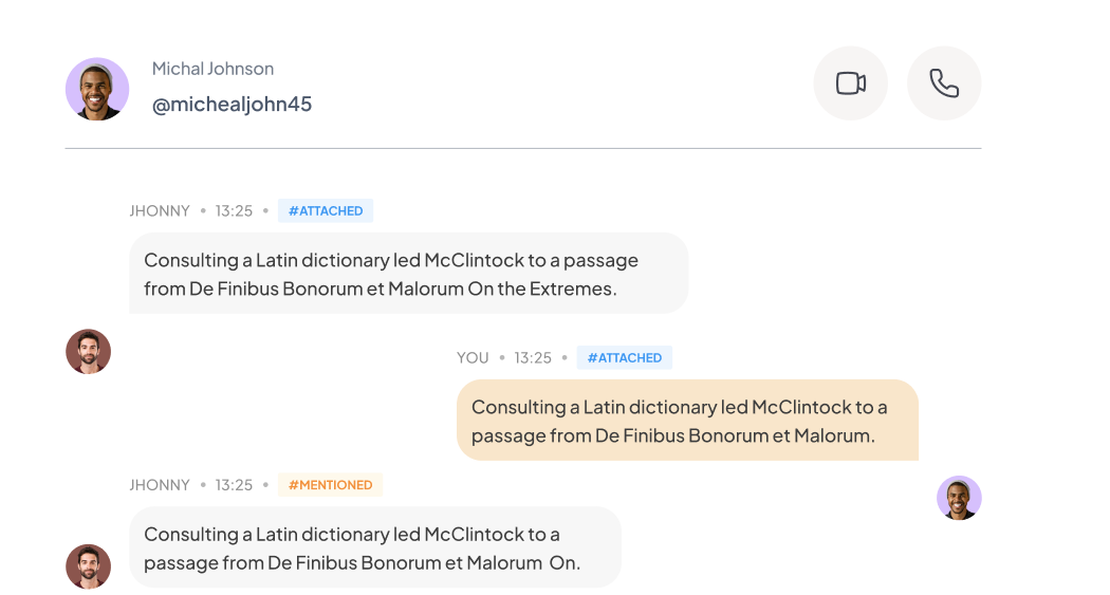The width and height of the screenshot is (1110, 595).
Task: Click the 13:25 timestamp next to YOU
Action: (533, 358)
